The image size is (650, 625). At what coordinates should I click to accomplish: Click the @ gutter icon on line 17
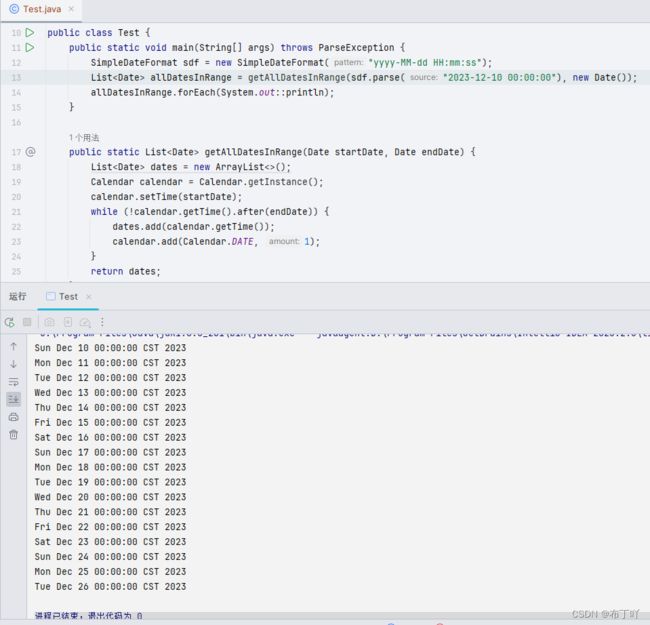point(30,152)
